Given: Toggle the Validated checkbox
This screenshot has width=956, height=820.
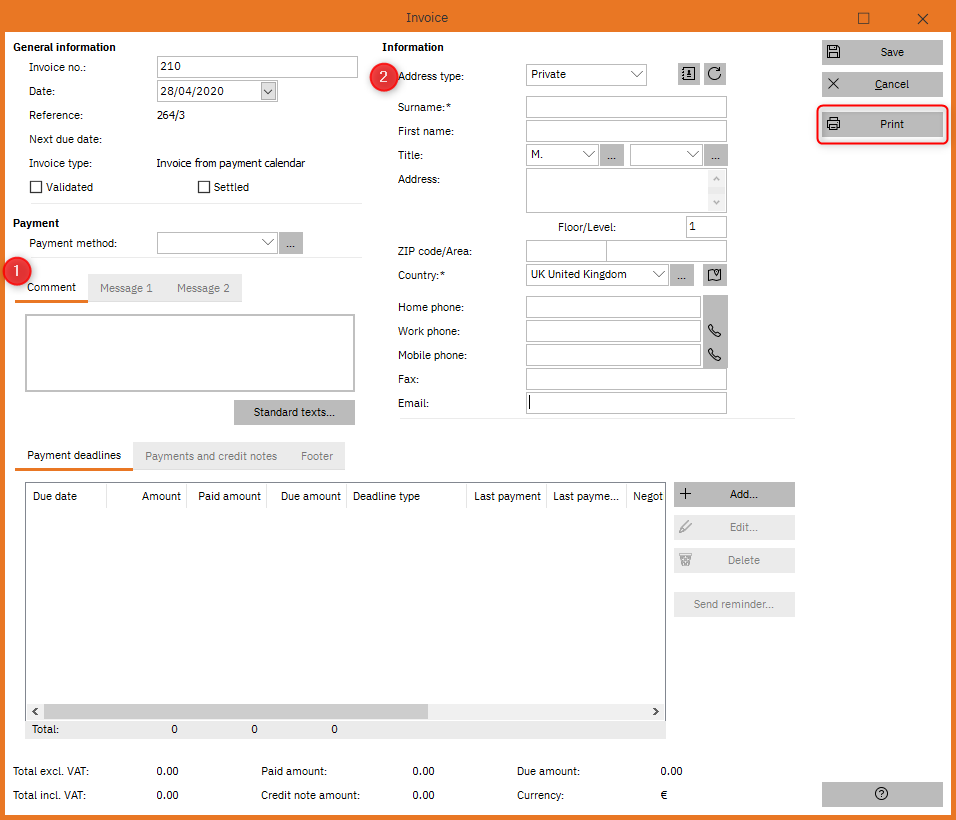Looking at the screenshot, I should pos(36,187).
